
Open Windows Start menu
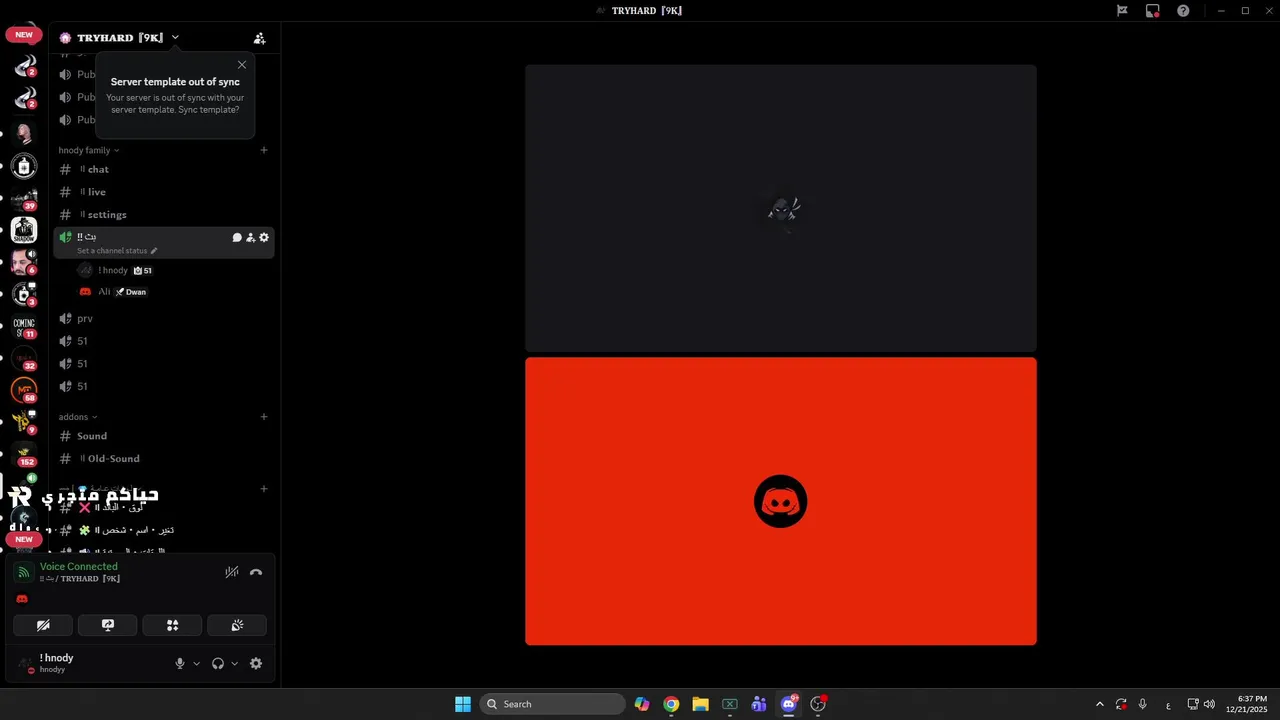[x=463, y=704]
